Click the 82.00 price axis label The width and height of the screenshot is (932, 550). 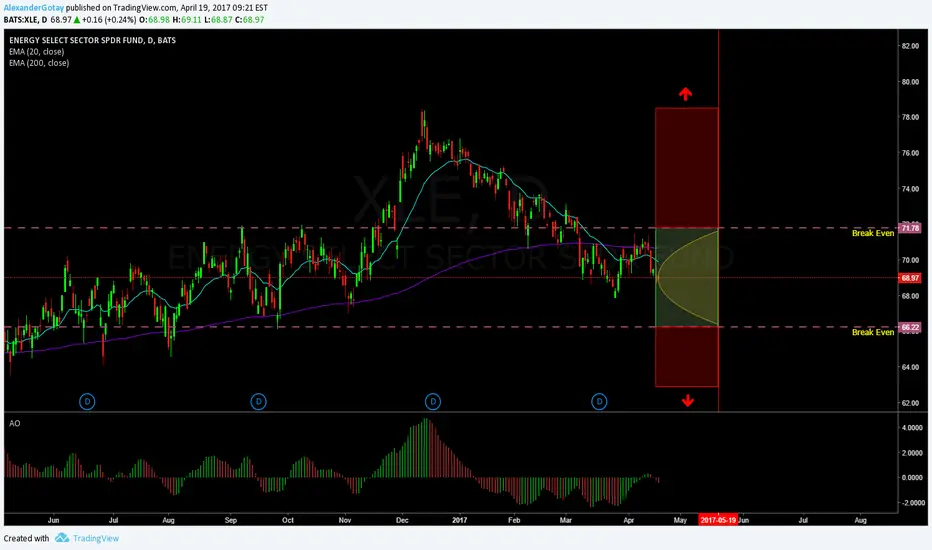pyautogui.click(x=910, y=46)
